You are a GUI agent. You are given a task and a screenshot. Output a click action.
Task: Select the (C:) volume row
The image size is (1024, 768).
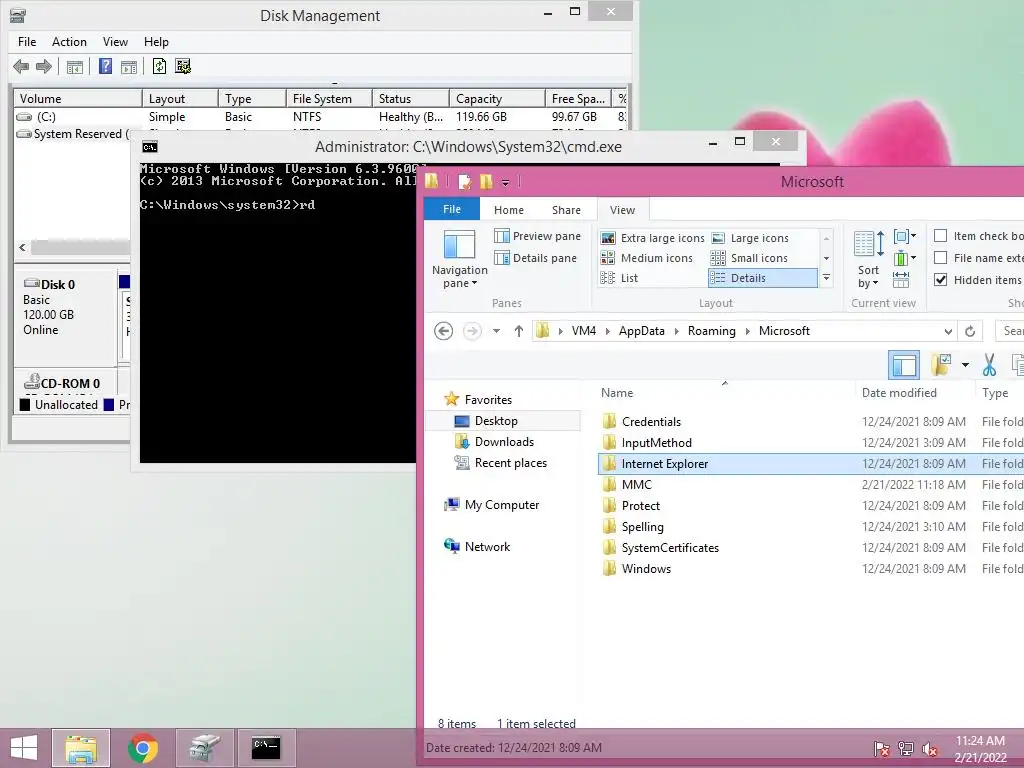[320, 117]
